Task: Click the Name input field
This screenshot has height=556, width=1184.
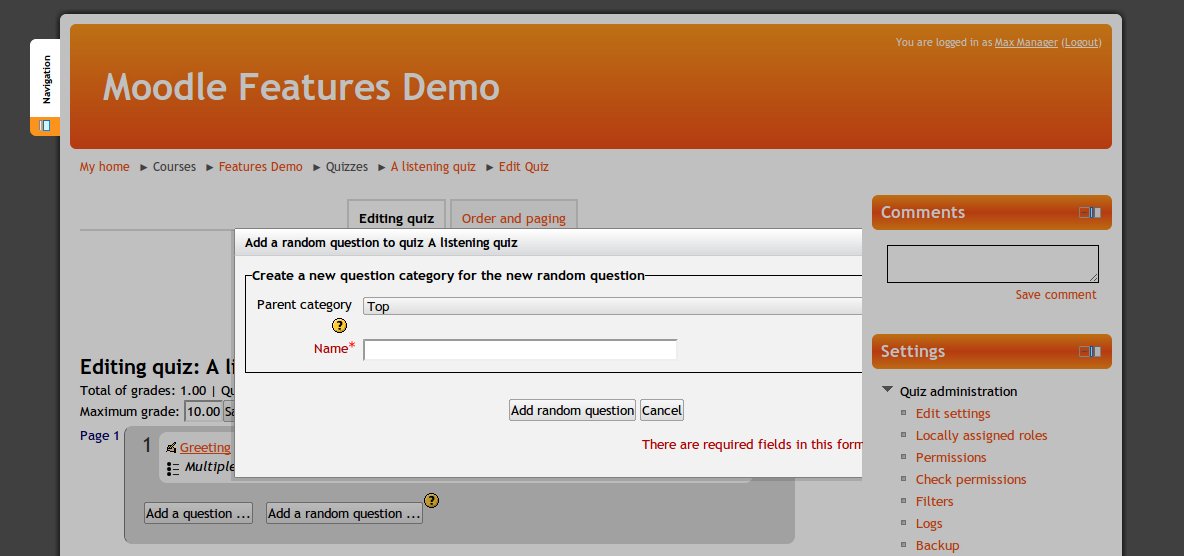Action: 520,350
